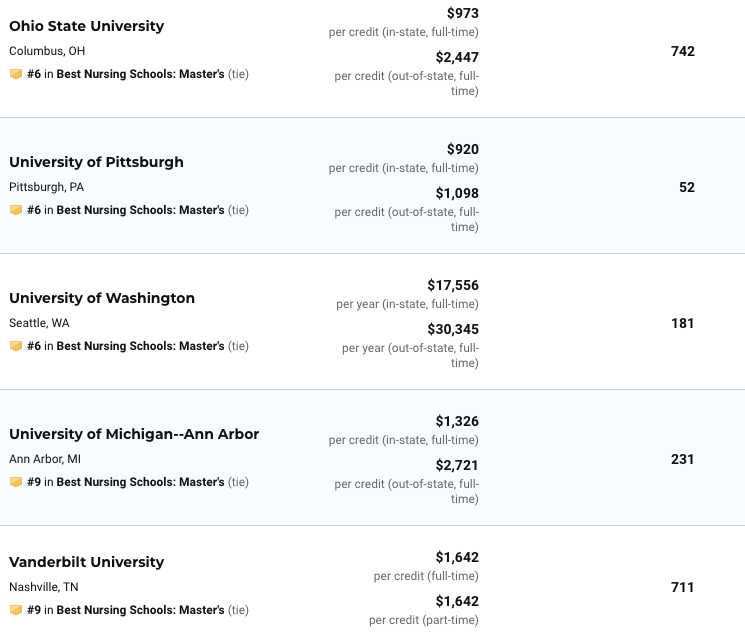View Washington's Best Nursing Schools: Master's ranking
Viewport: 745px width, 641px height.
[140, 346]
